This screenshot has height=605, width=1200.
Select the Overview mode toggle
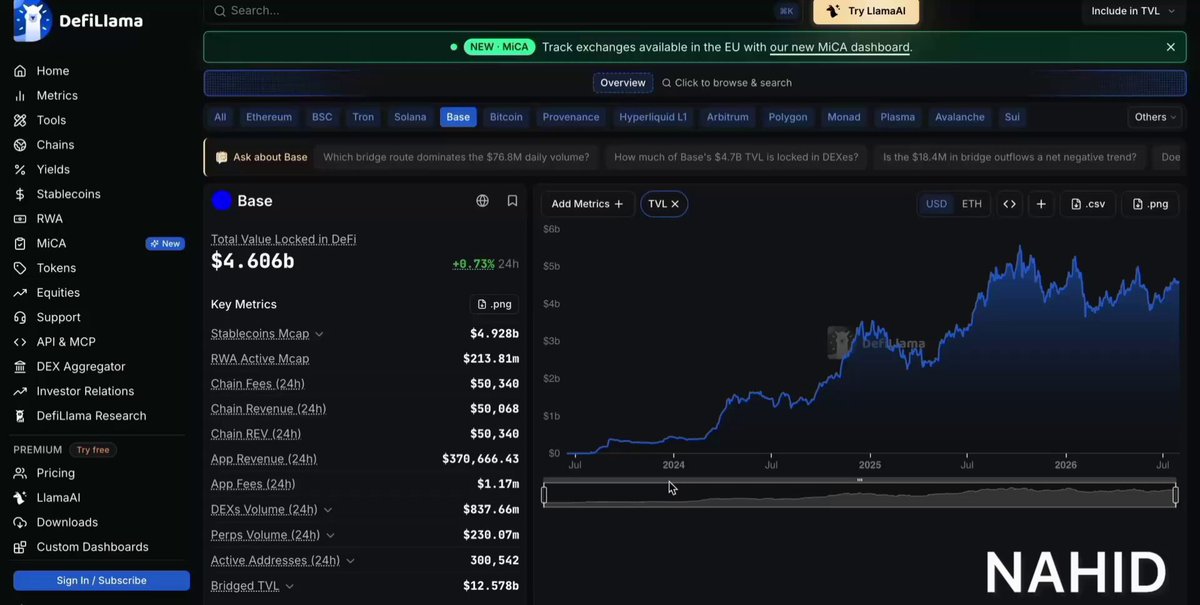pos(623,83)
